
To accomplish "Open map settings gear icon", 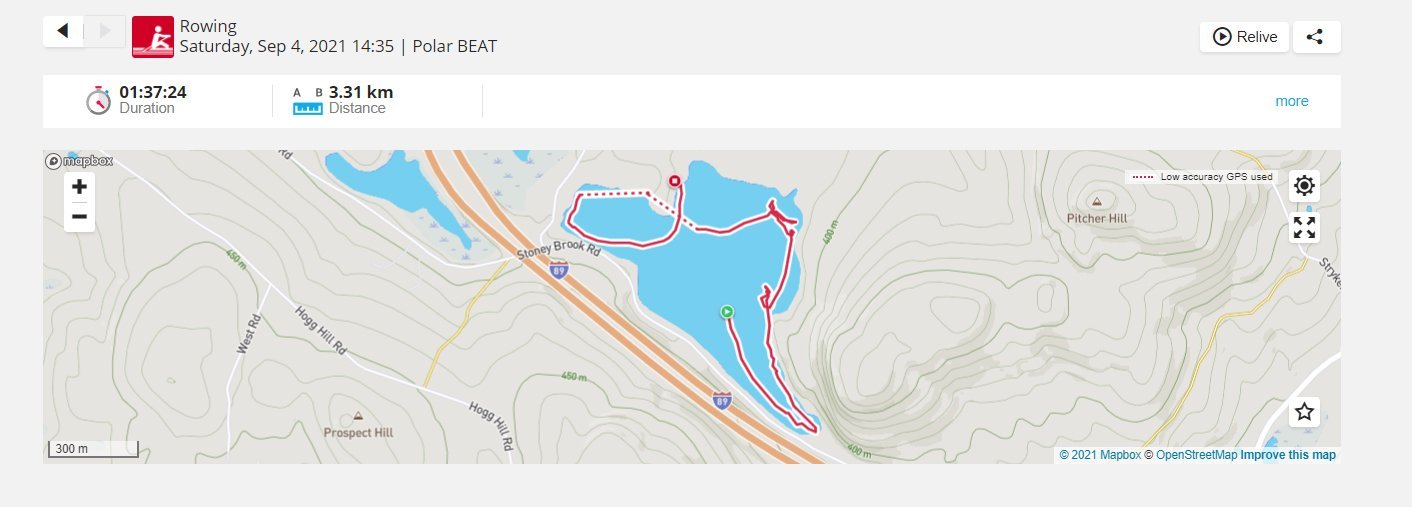I will pyautogui.click(x=1304, y=186).
